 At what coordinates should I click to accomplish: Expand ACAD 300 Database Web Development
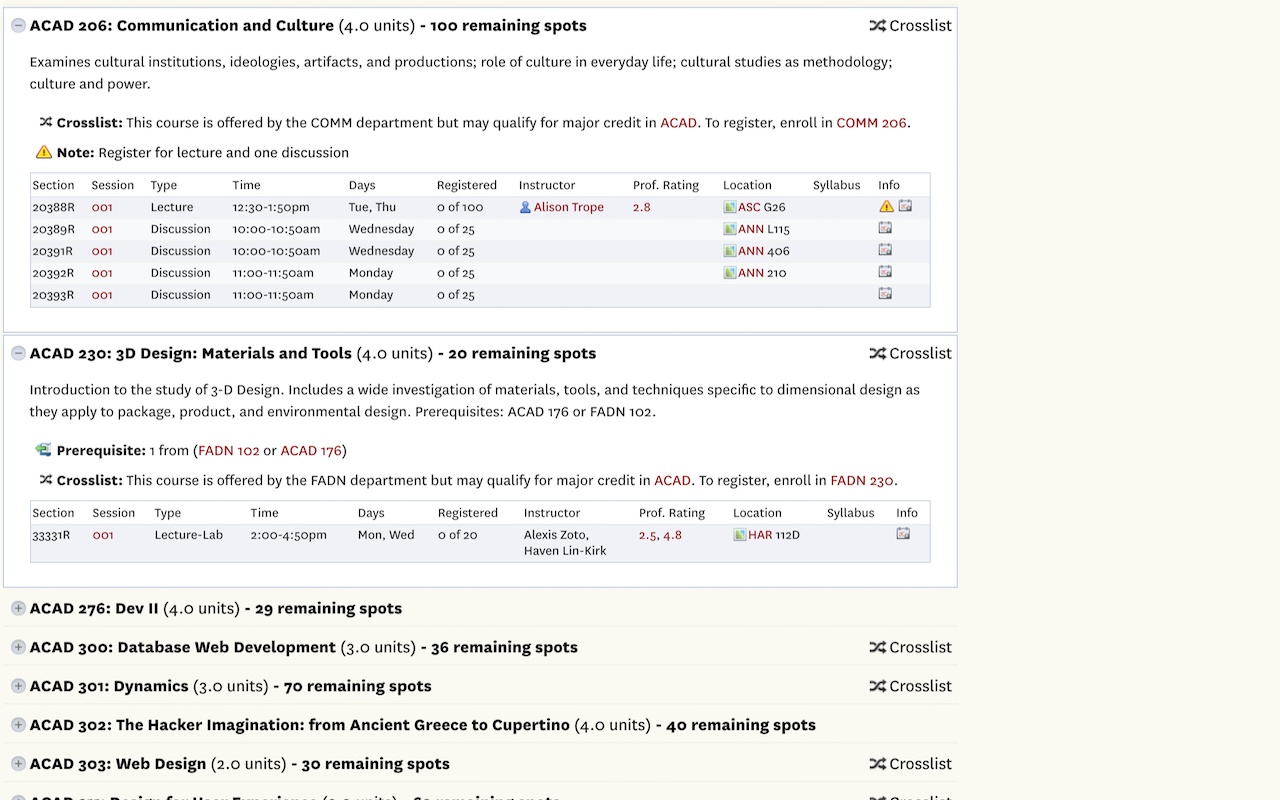[x=18, y=648]
